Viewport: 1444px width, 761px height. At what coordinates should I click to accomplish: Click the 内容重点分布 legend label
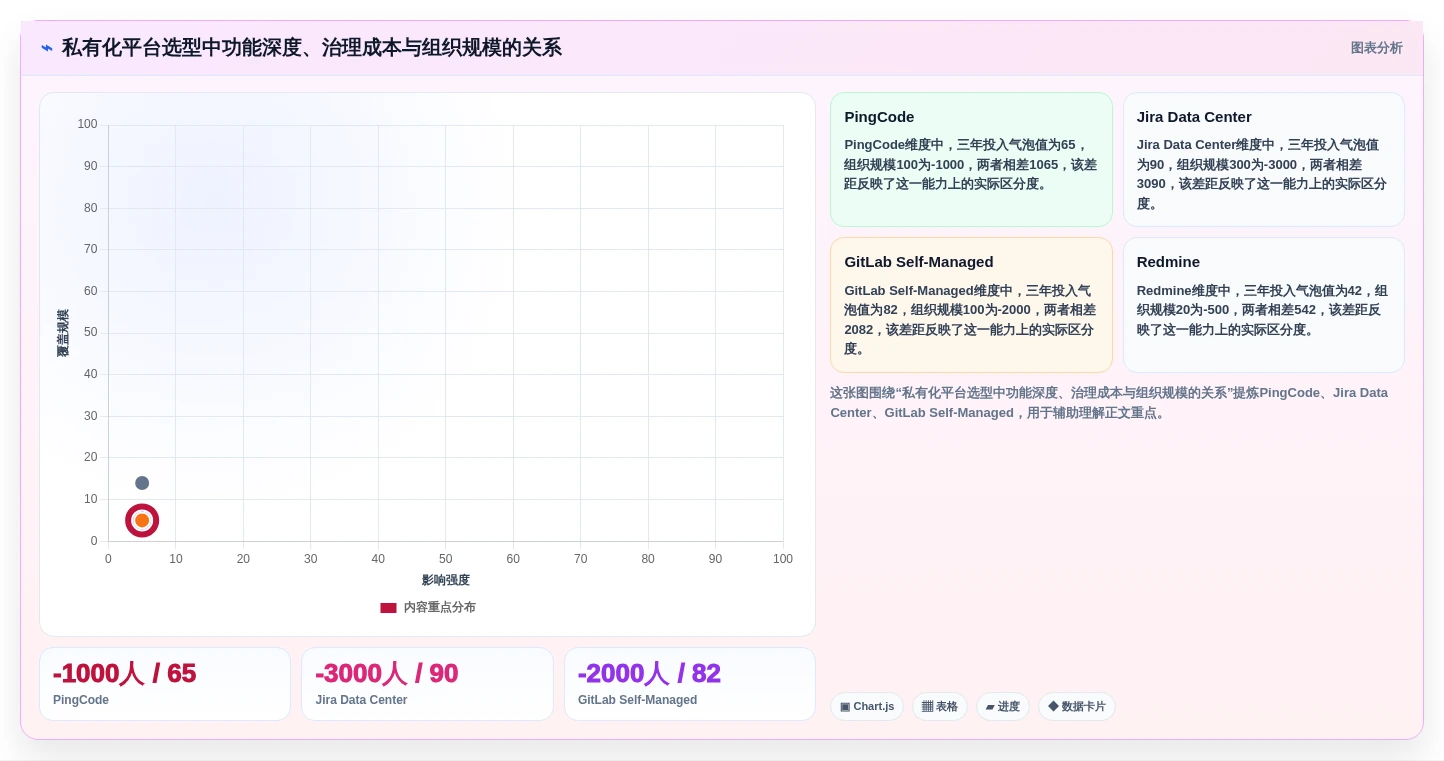pyautogui.click(x=439, y=608)
